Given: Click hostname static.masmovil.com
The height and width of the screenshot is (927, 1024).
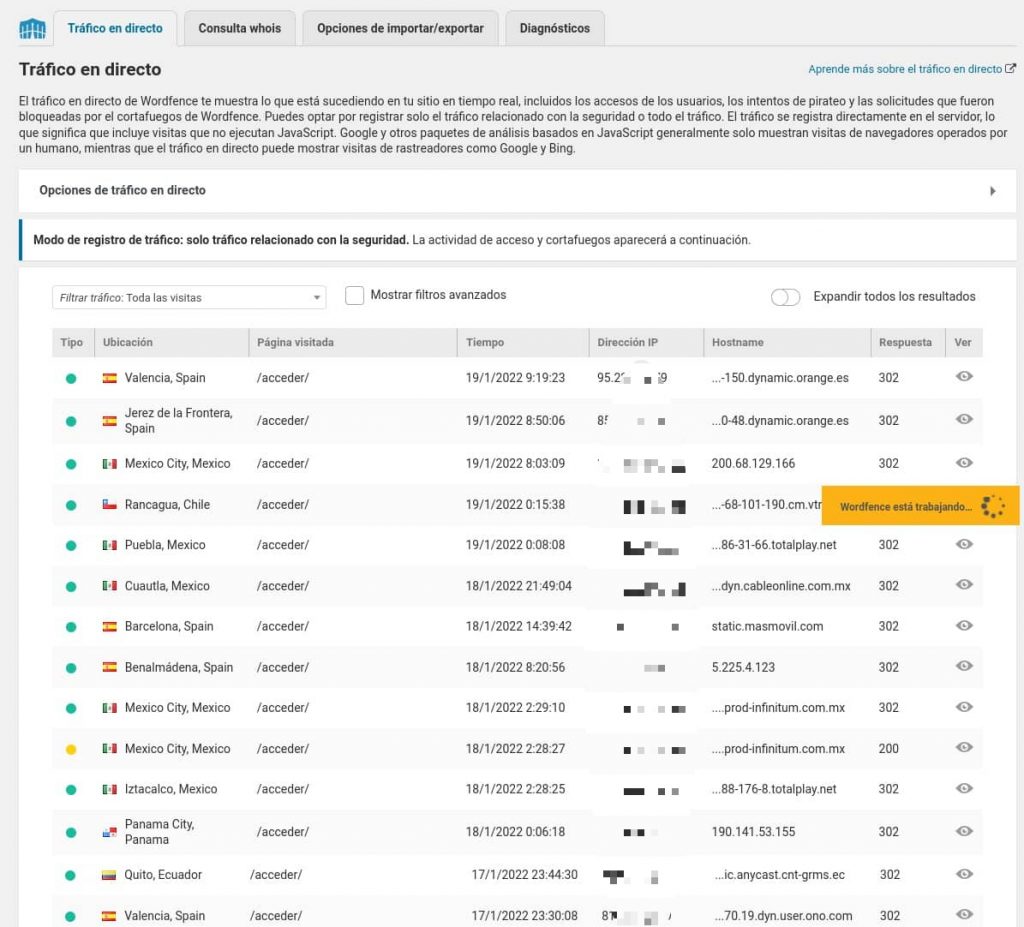Looking at the screenshot, I should pyautogui.click(x=767, y=626).
